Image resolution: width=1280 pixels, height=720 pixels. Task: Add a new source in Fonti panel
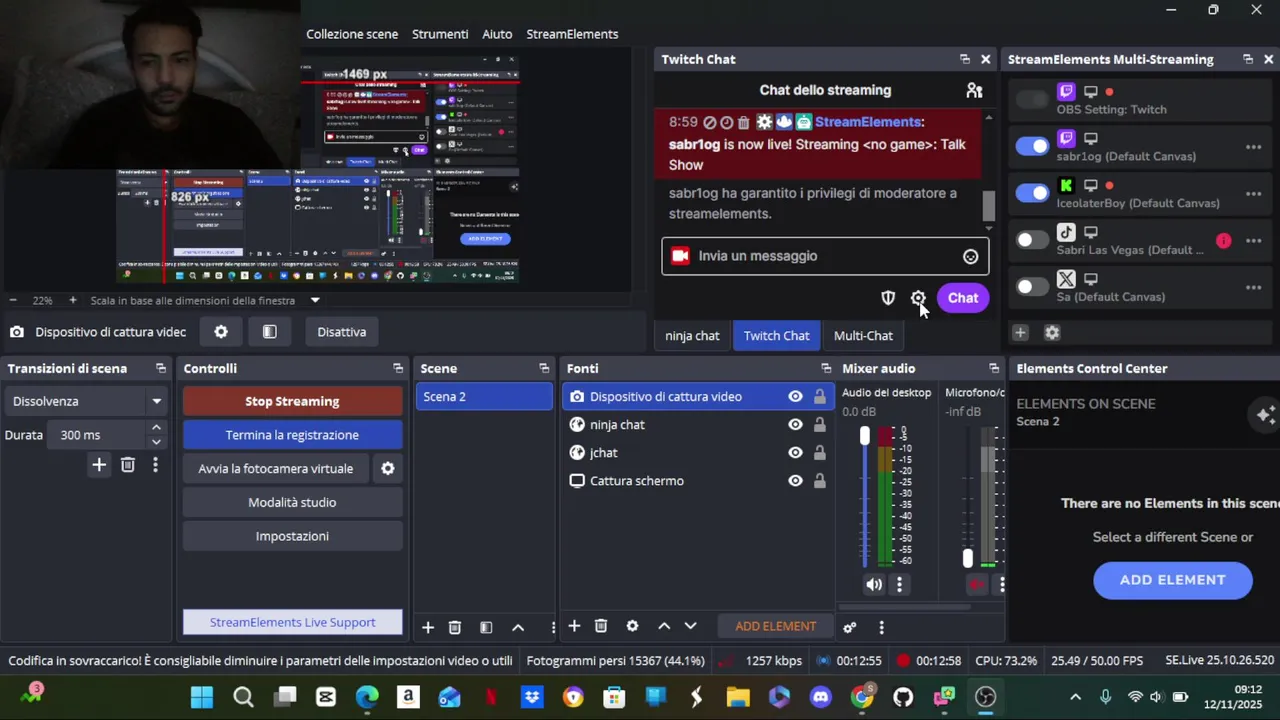point(574,626)
